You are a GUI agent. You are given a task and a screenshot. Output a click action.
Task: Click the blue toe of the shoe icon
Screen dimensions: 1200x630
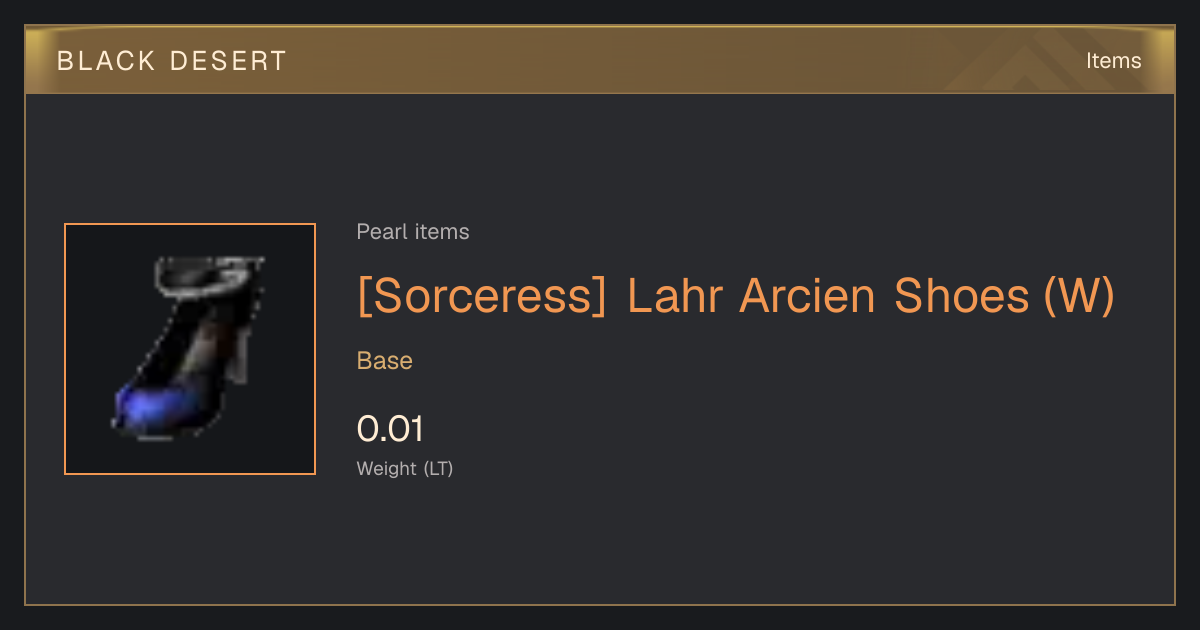150,407
